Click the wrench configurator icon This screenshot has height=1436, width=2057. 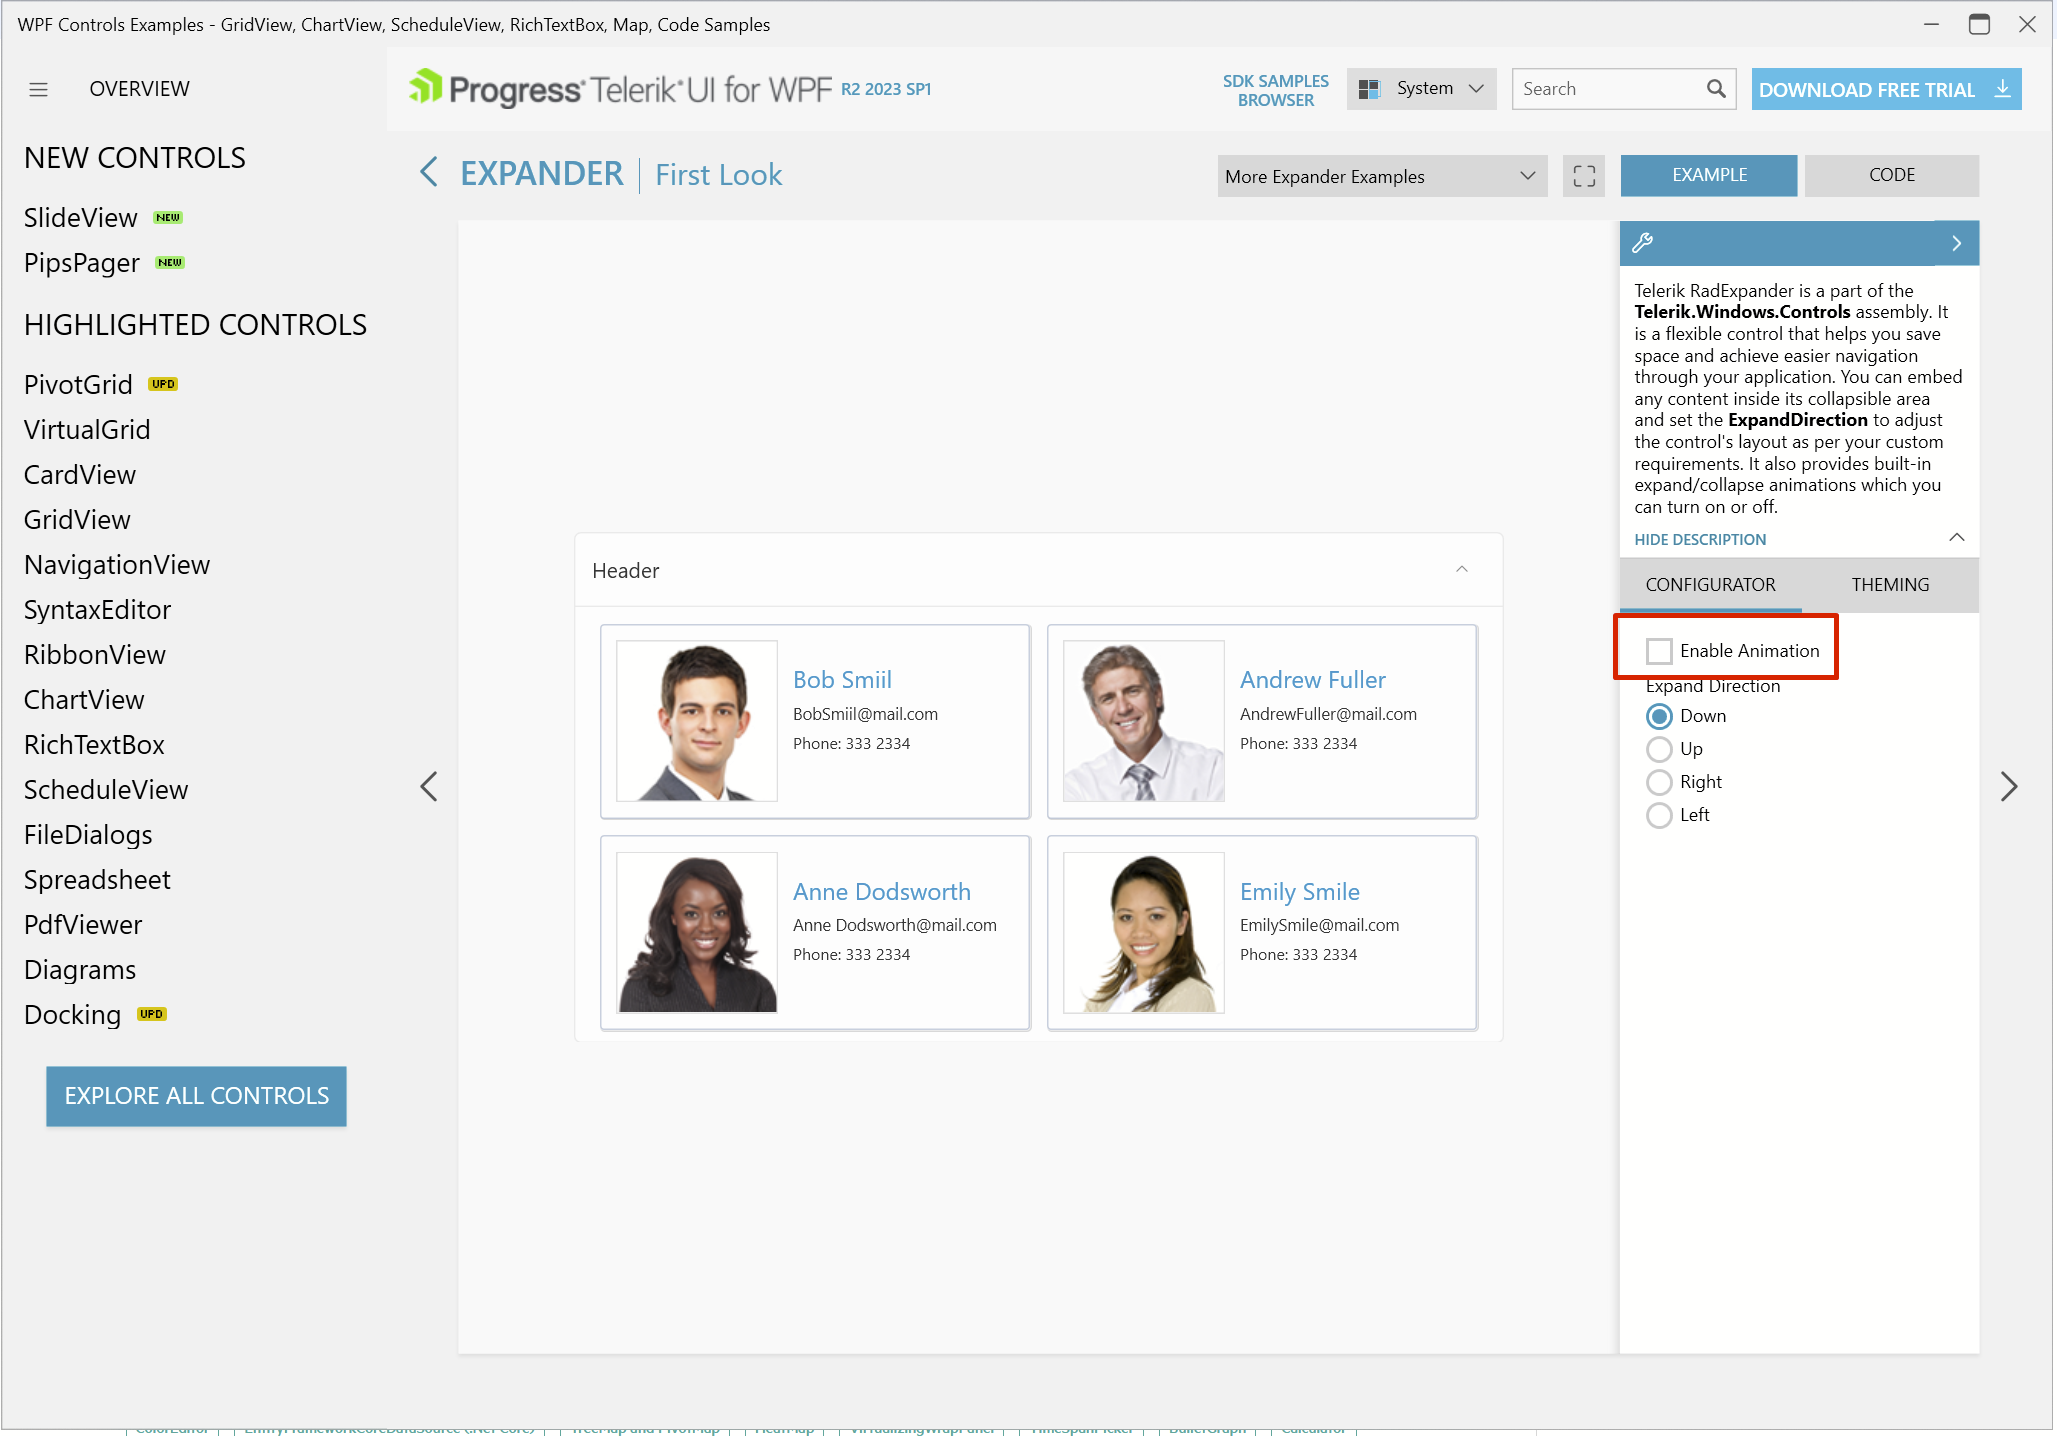click(1643, 242)
